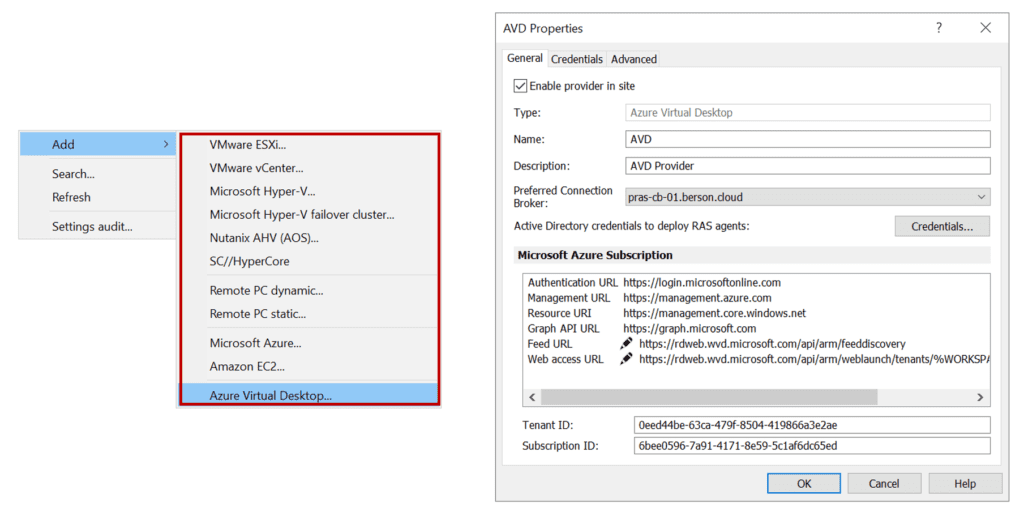
Task: Click the horizontal scrollbar in subscription list
Action: pyautogui.click(x=700, y=397)
